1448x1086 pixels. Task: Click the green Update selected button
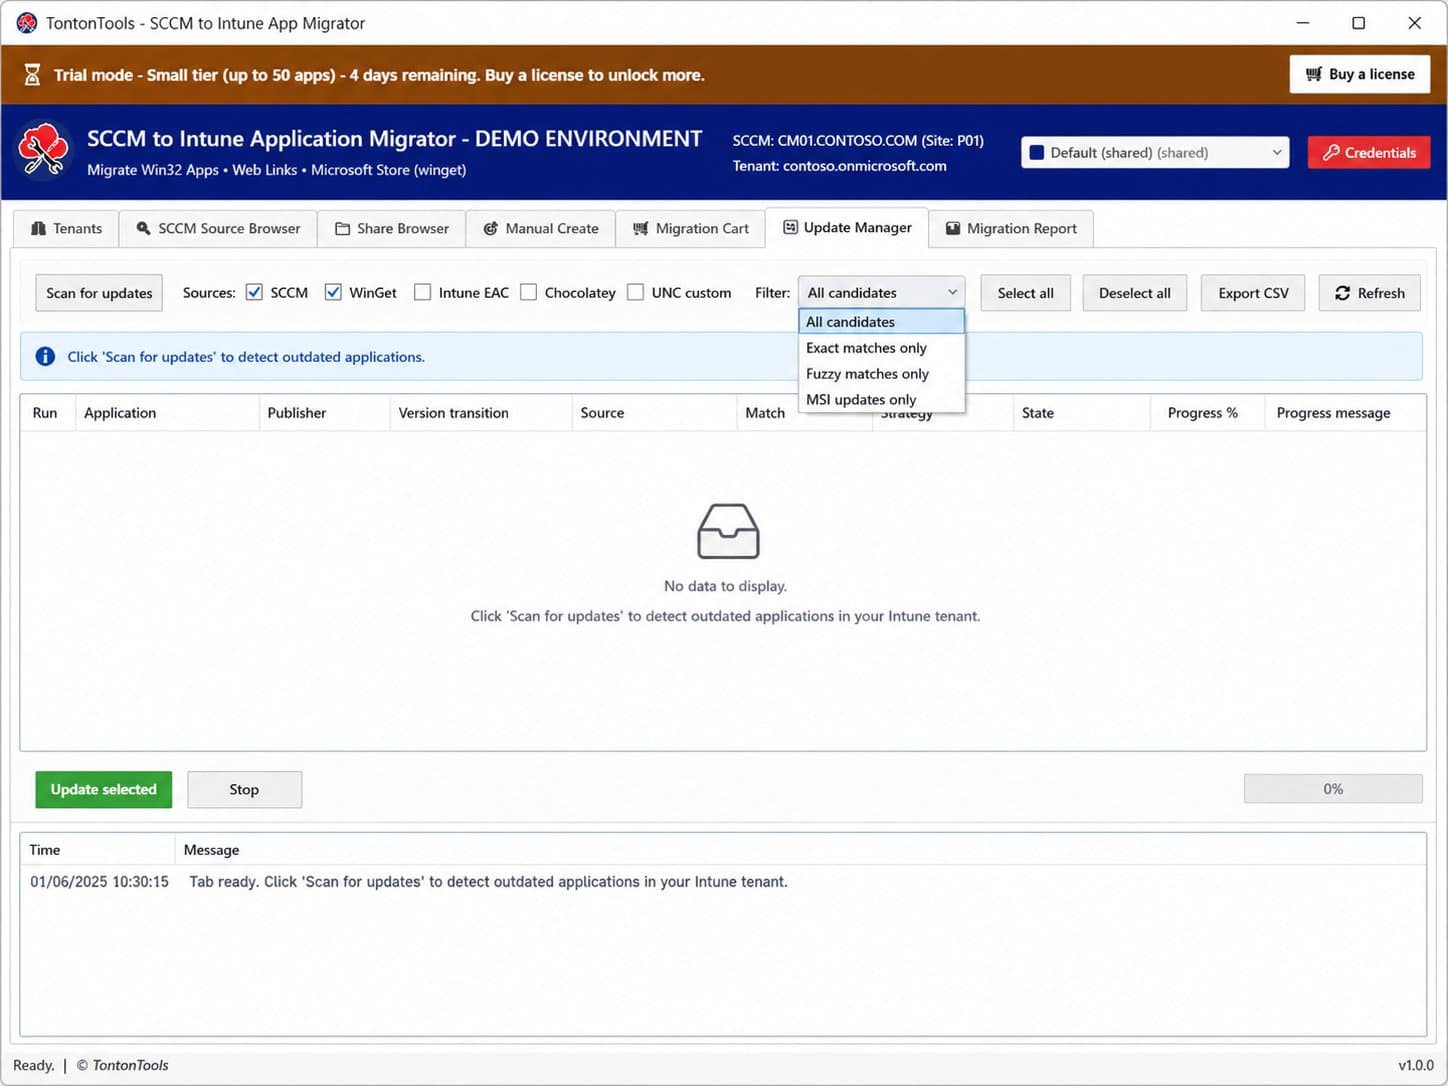click(x=104, y=789)
